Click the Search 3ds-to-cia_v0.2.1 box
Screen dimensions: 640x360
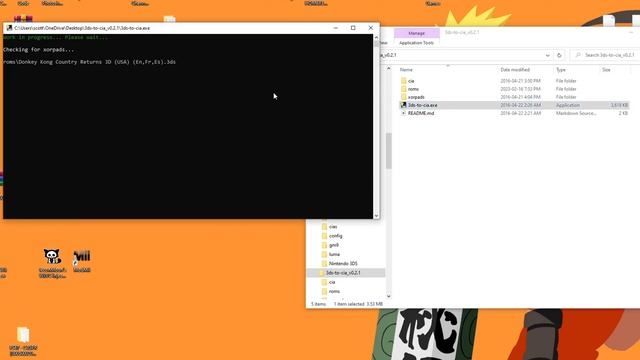605,55
